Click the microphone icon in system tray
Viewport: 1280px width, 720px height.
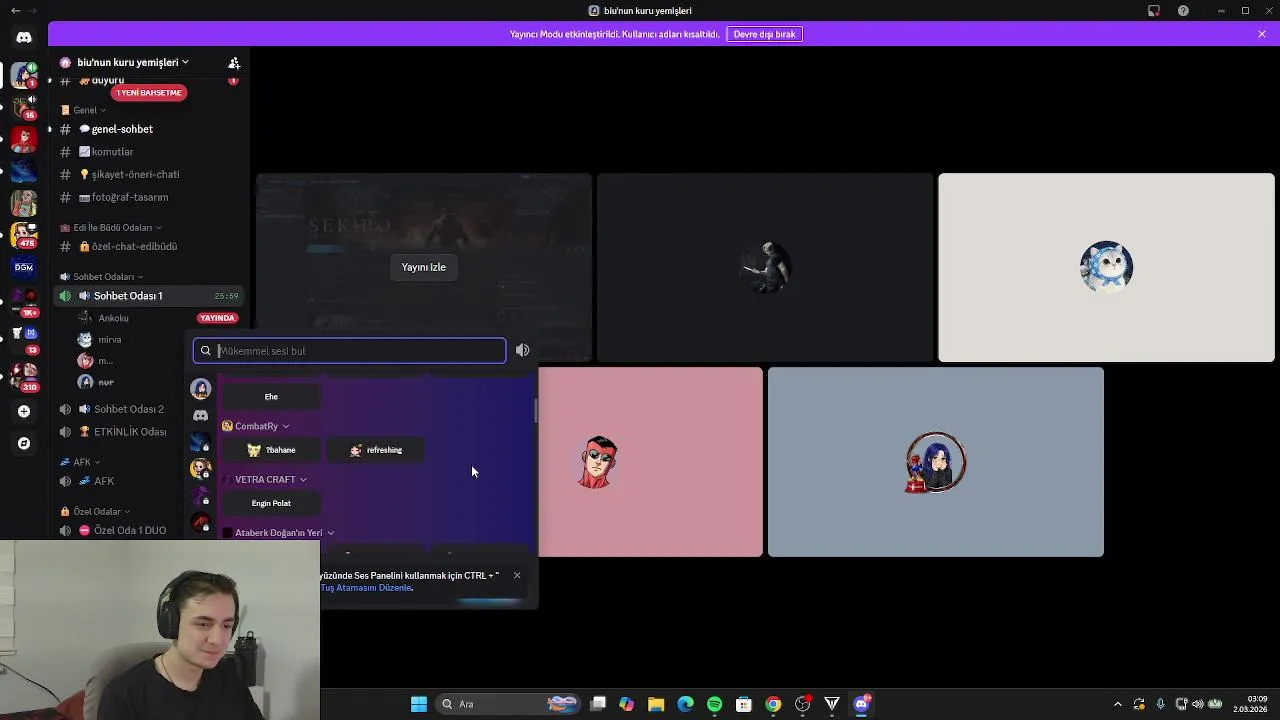1160,704
